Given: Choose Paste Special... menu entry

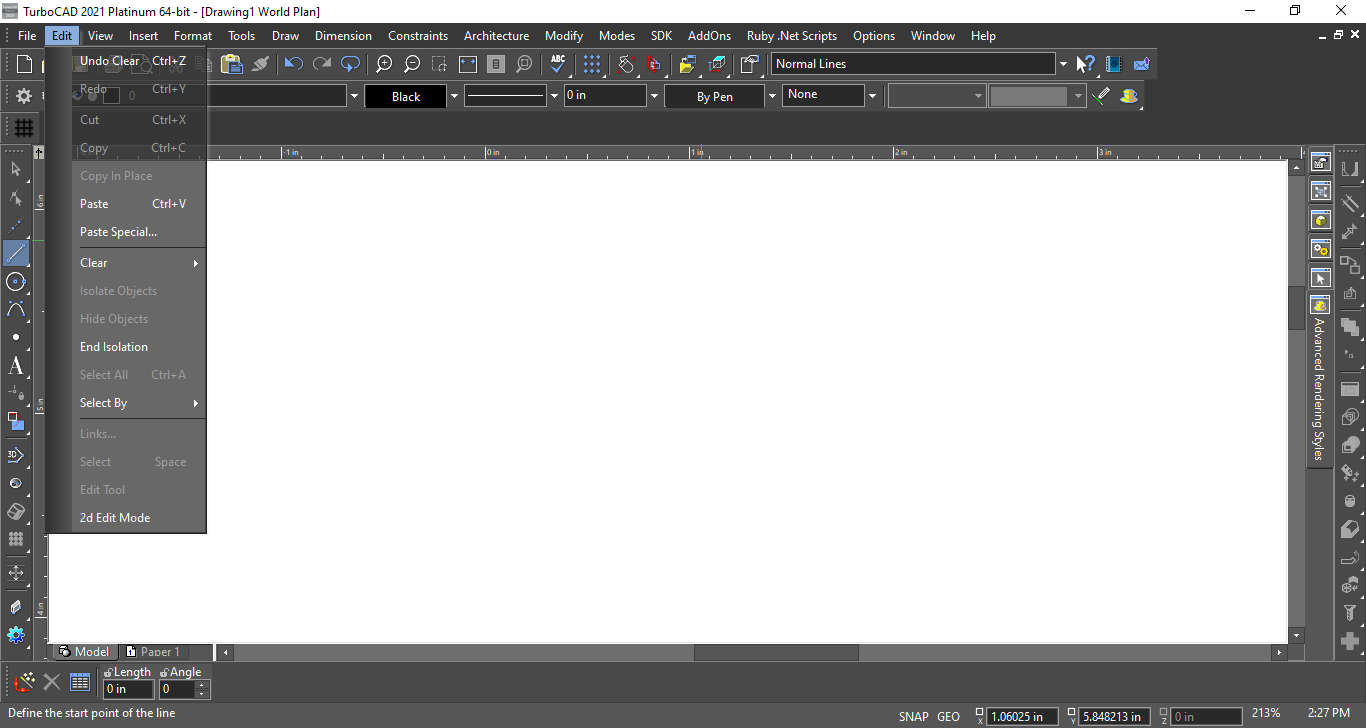Looking at the screenshot, I should point(140,232).
